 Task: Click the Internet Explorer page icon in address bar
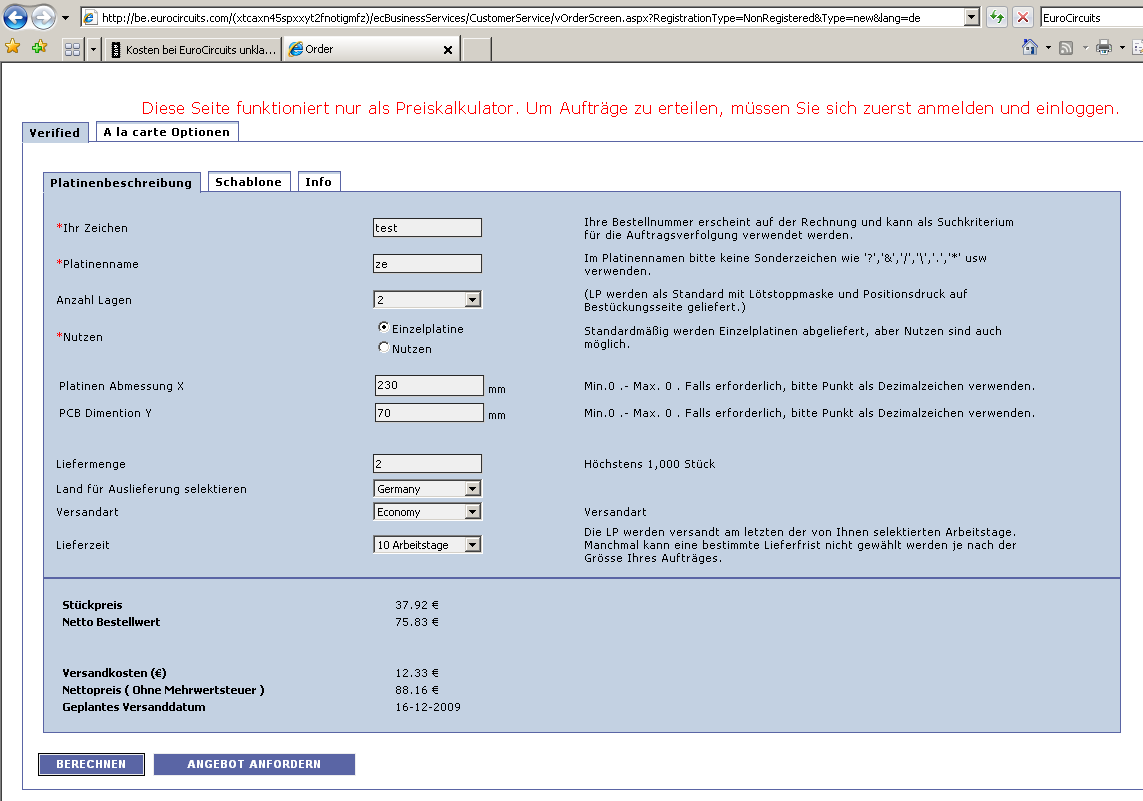pyautogui.click(x=90, y=17)
